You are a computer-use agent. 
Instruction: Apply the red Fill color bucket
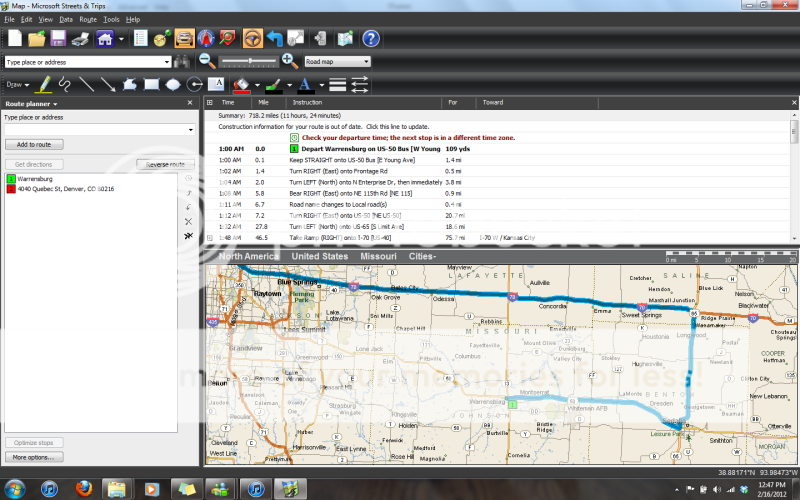point(241,85)
